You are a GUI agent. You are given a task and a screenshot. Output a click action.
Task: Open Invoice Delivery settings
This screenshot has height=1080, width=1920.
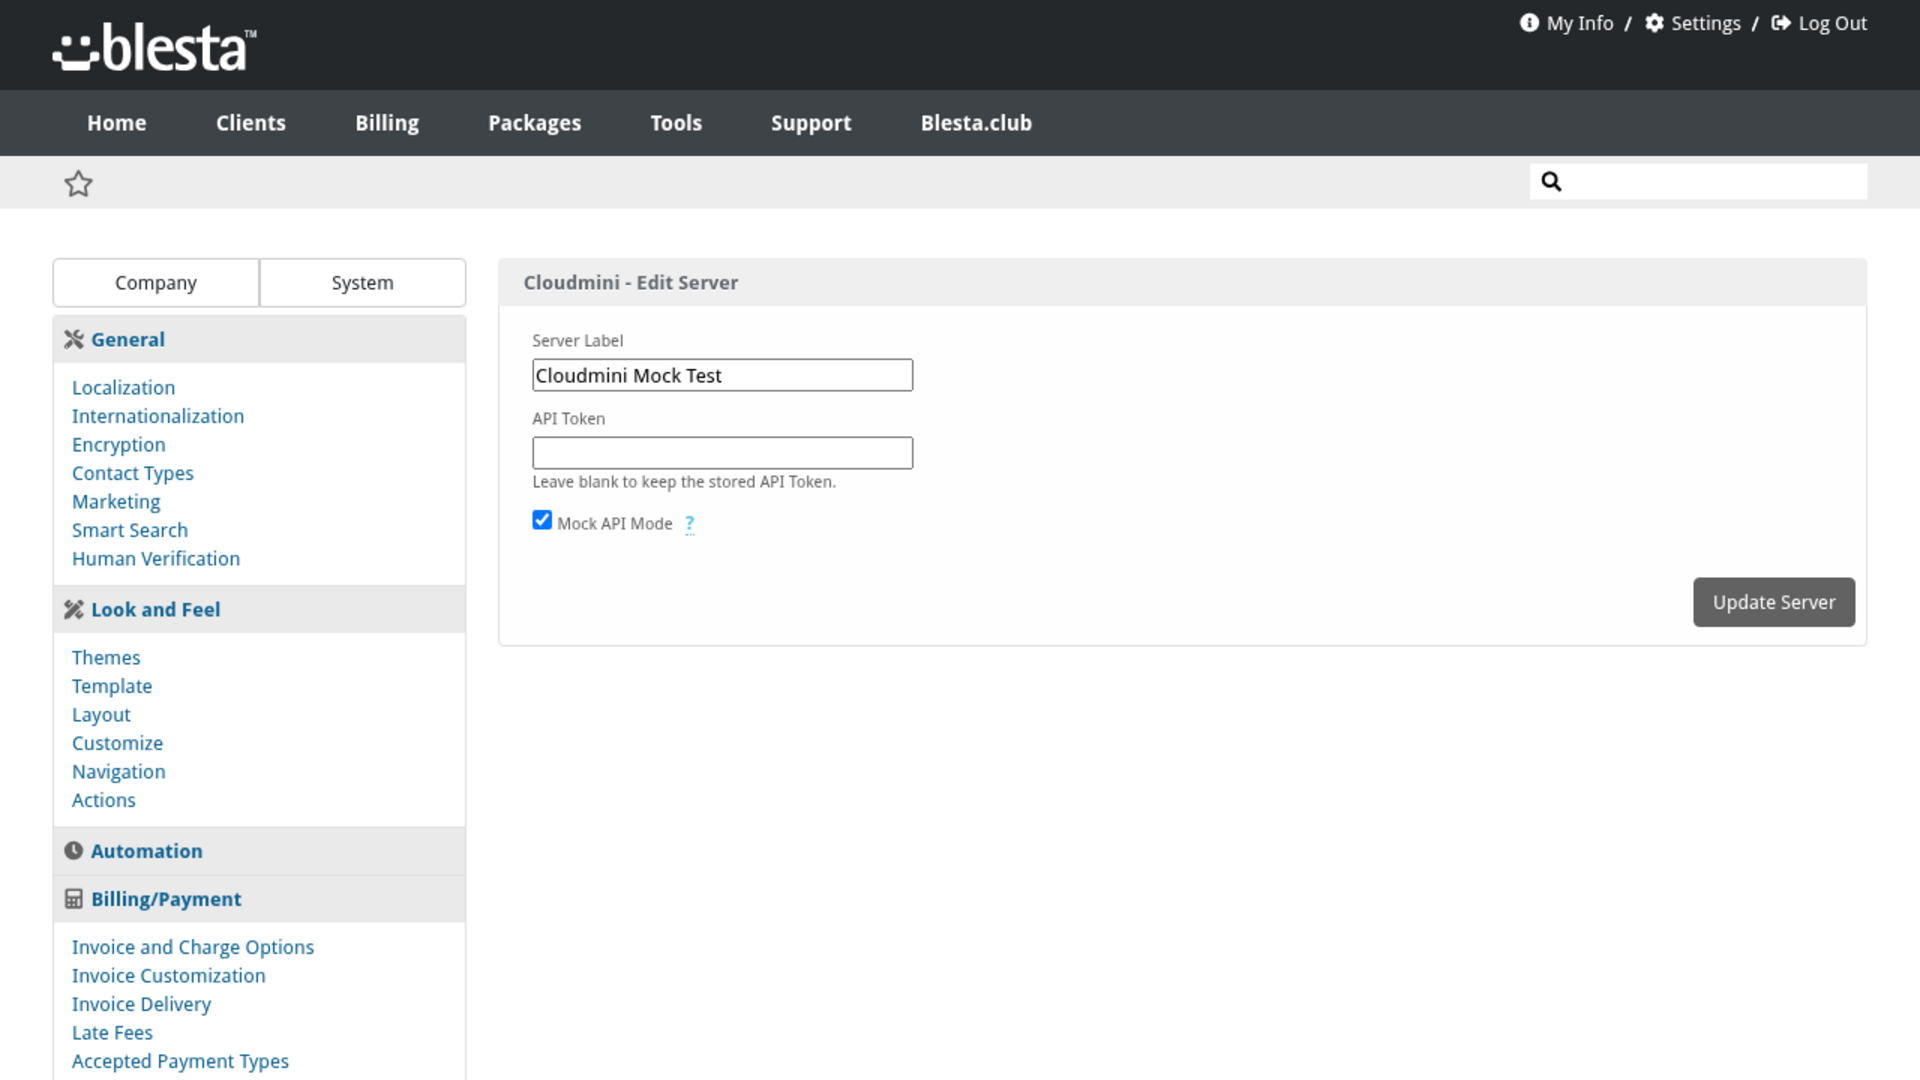(142, 1004)
